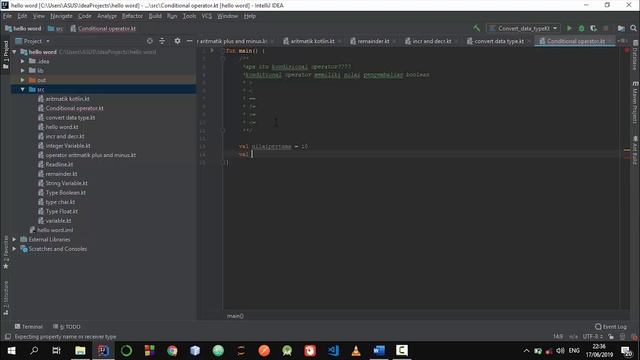
Task: Collapse the src folder
Action: tap(23, 89)
